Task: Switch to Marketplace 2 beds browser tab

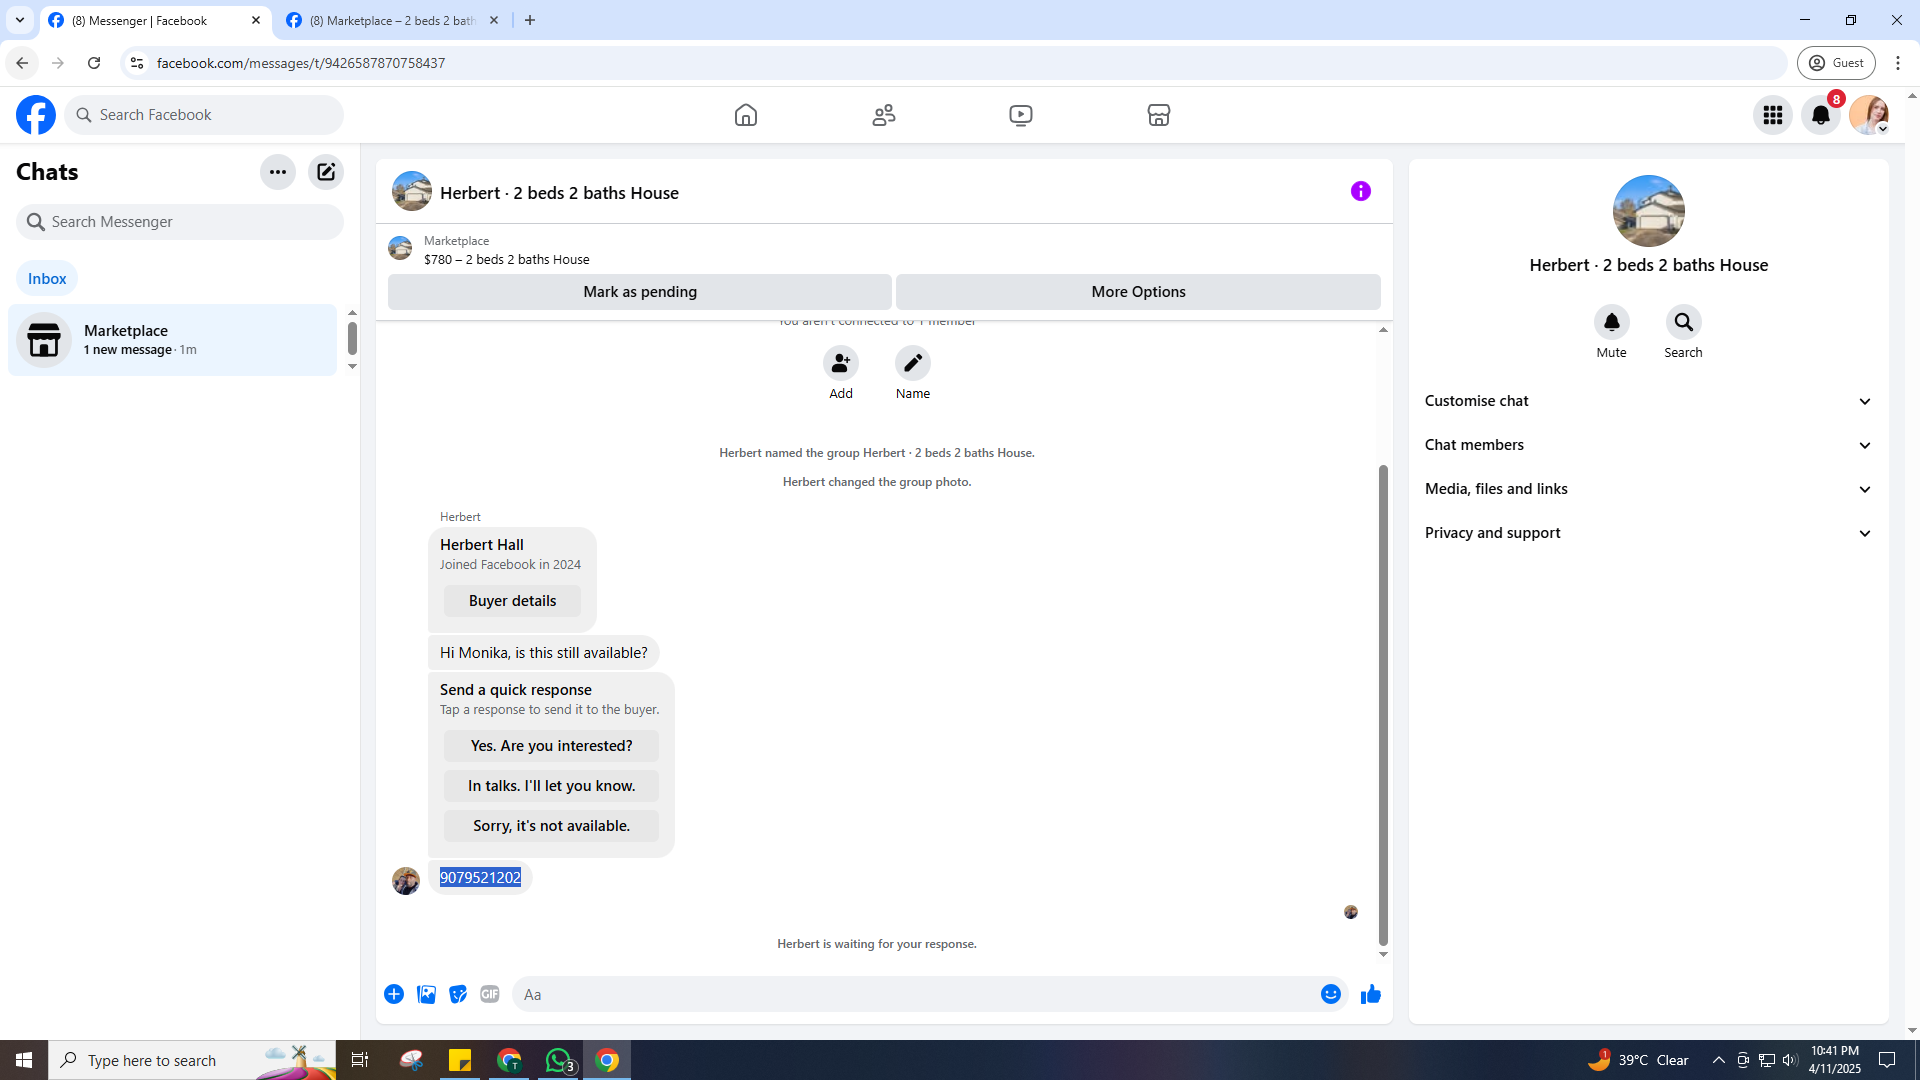Action: pyautogui.click(x=392, y=20)
